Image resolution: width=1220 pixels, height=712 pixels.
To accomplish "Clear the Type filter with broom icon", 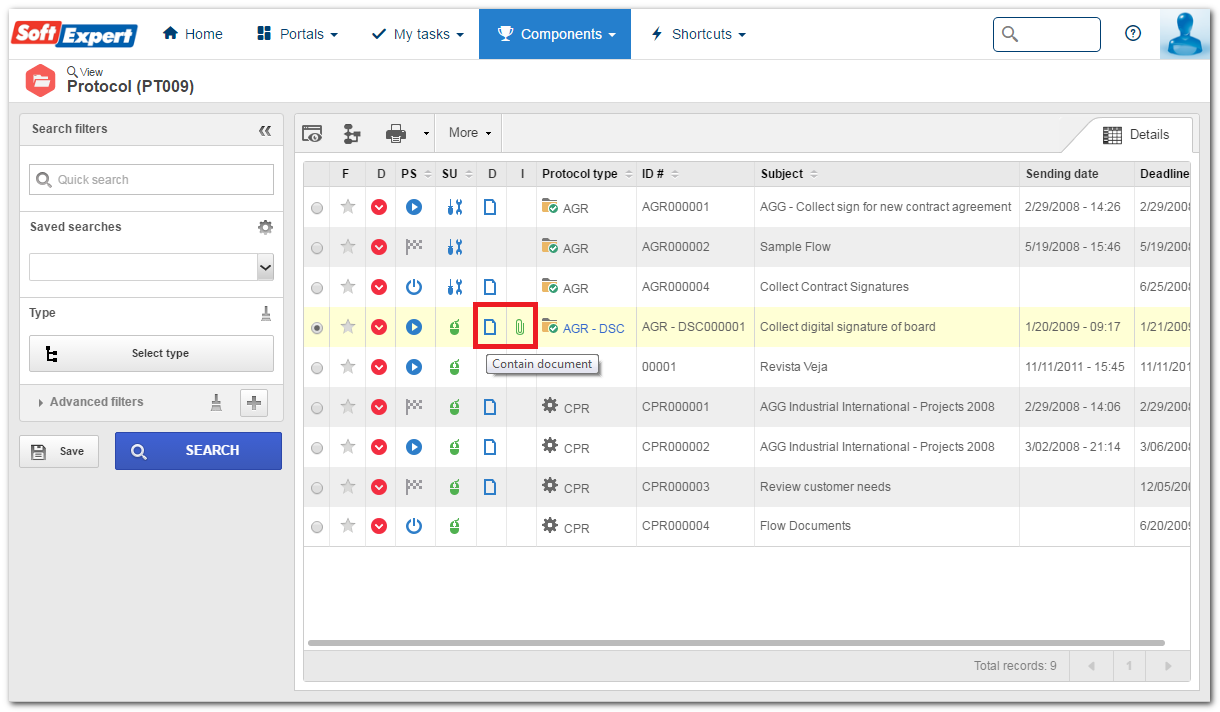I will (266, 313).
